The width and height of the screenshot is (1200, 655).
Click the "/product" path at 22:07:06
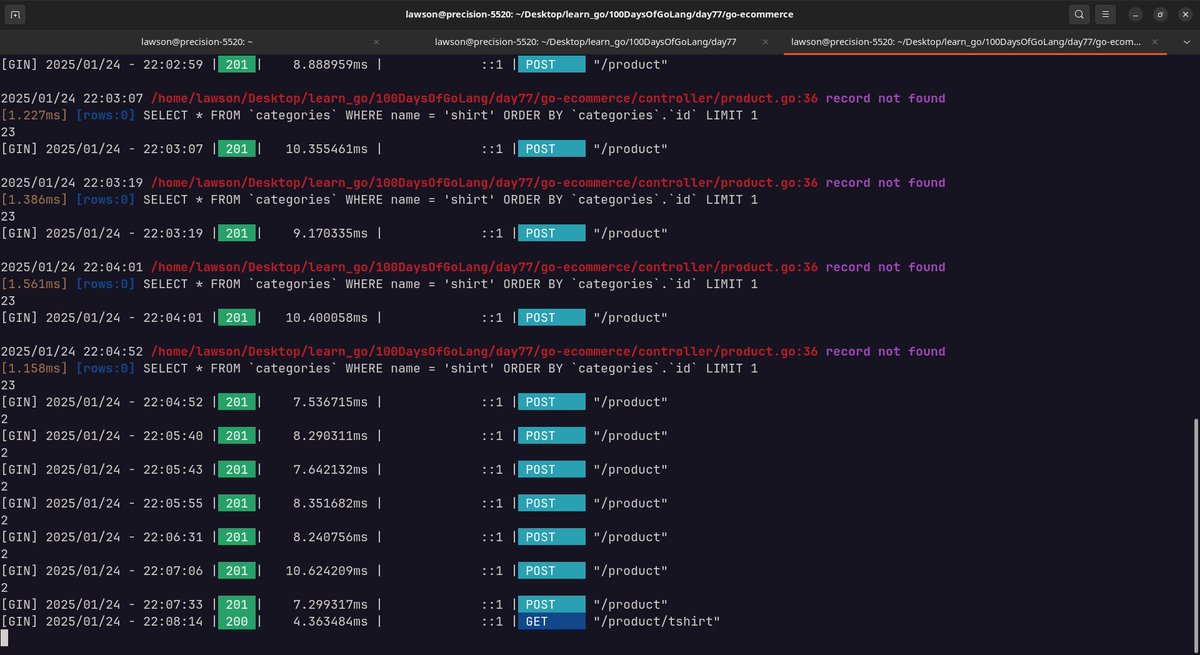630,570
